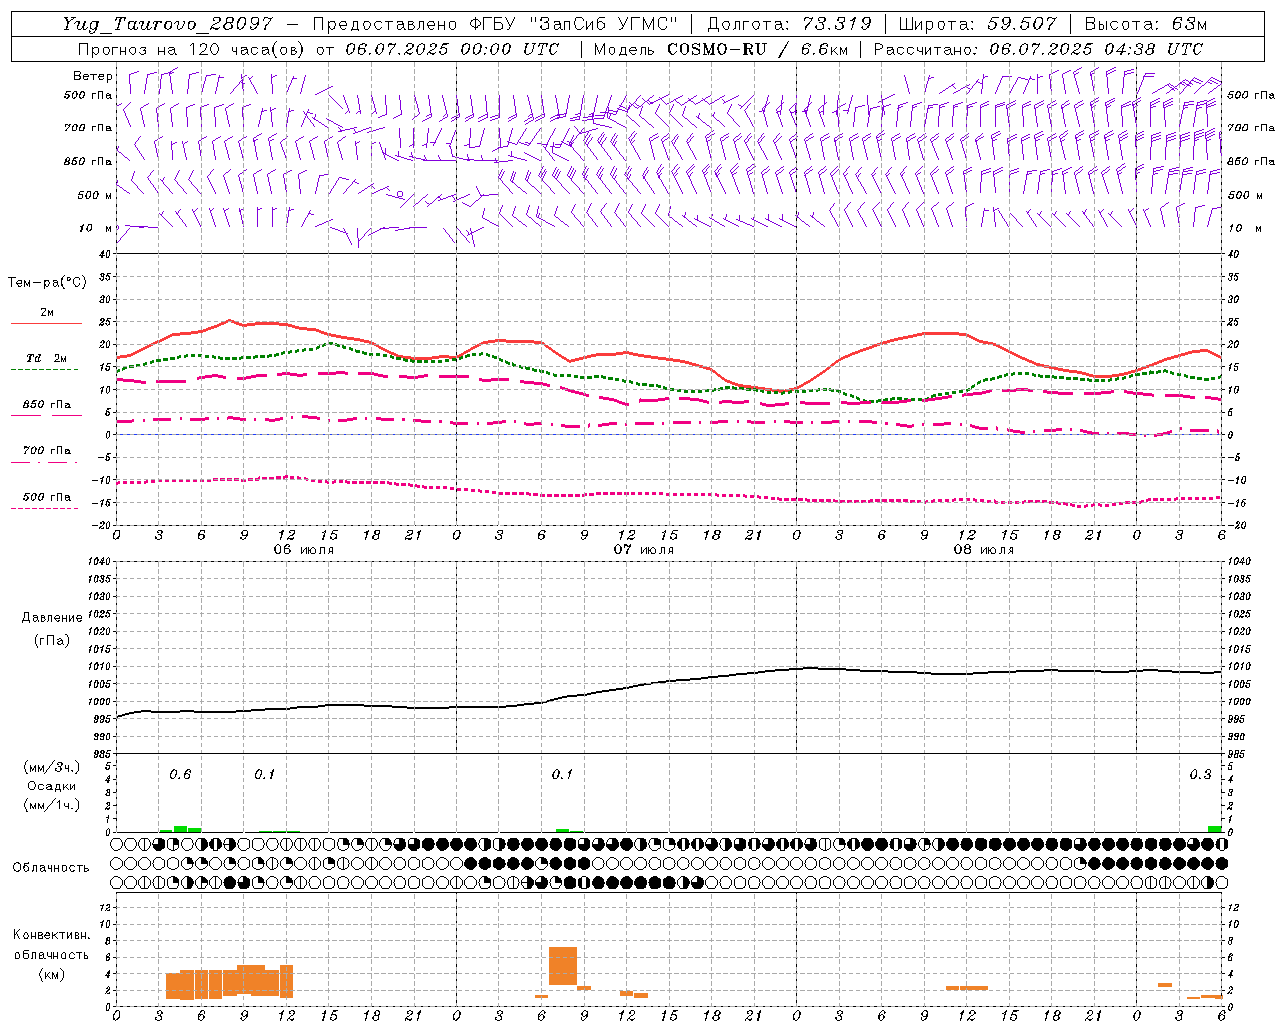Click forecast start time "06.07.2025 00:00 UTC"
Image resolution: width=1280 pixels, height=1024 pixels.
pos(452,49)
